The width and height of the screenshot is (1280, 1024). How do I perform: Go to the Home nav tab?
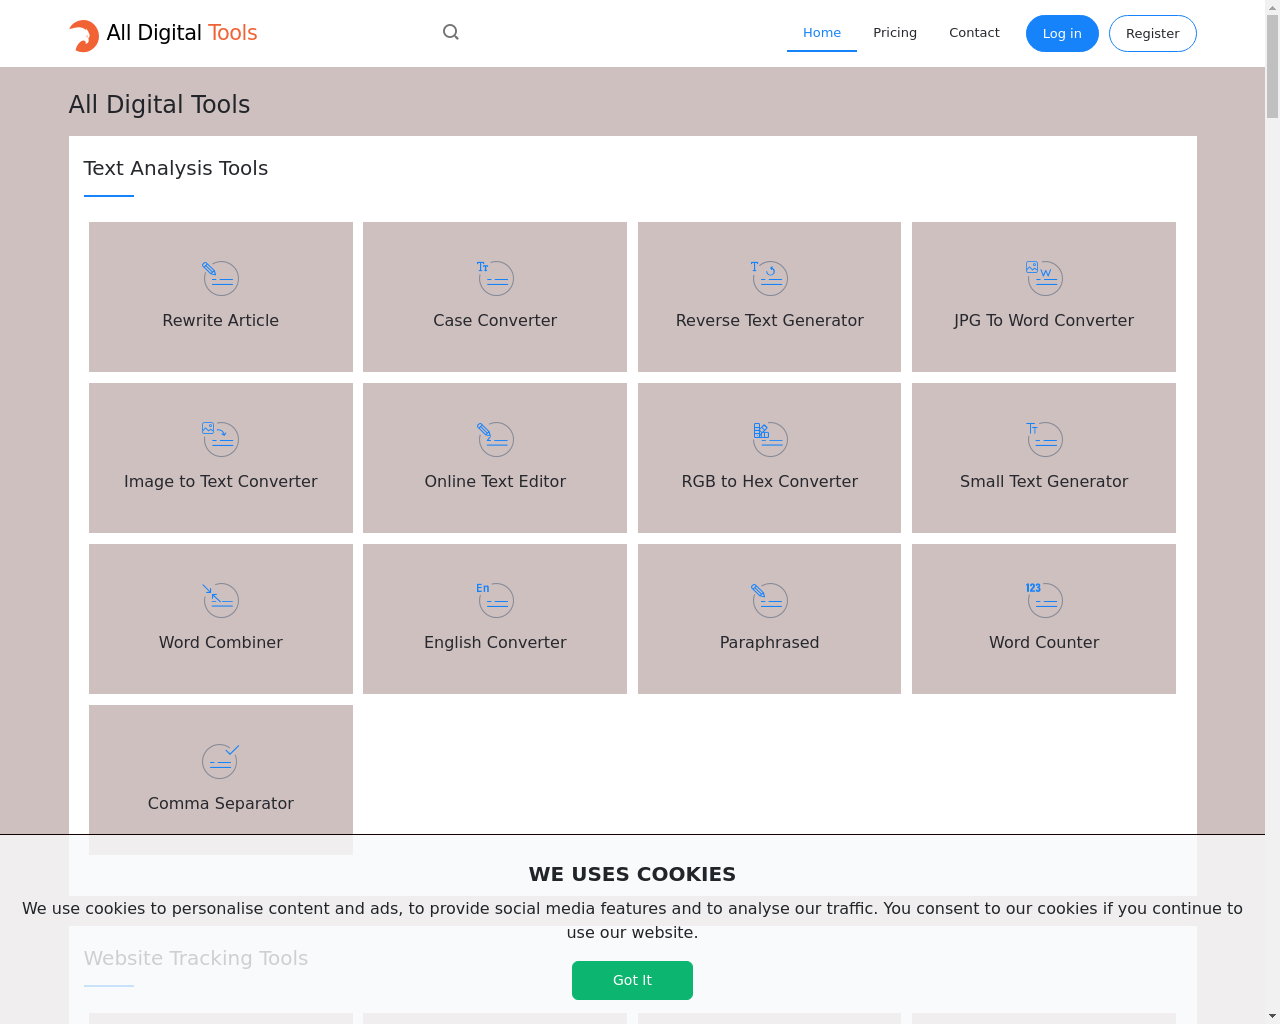pos(822,33)
